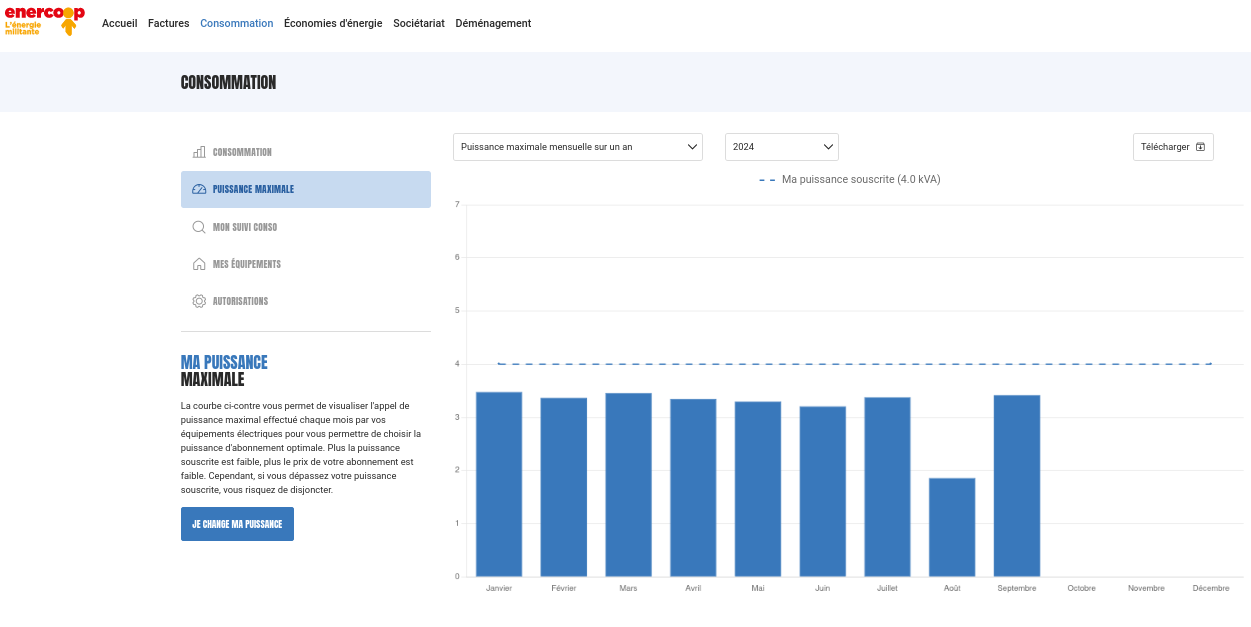Click the Septembre bar in the chart

tap(1017, 486)
